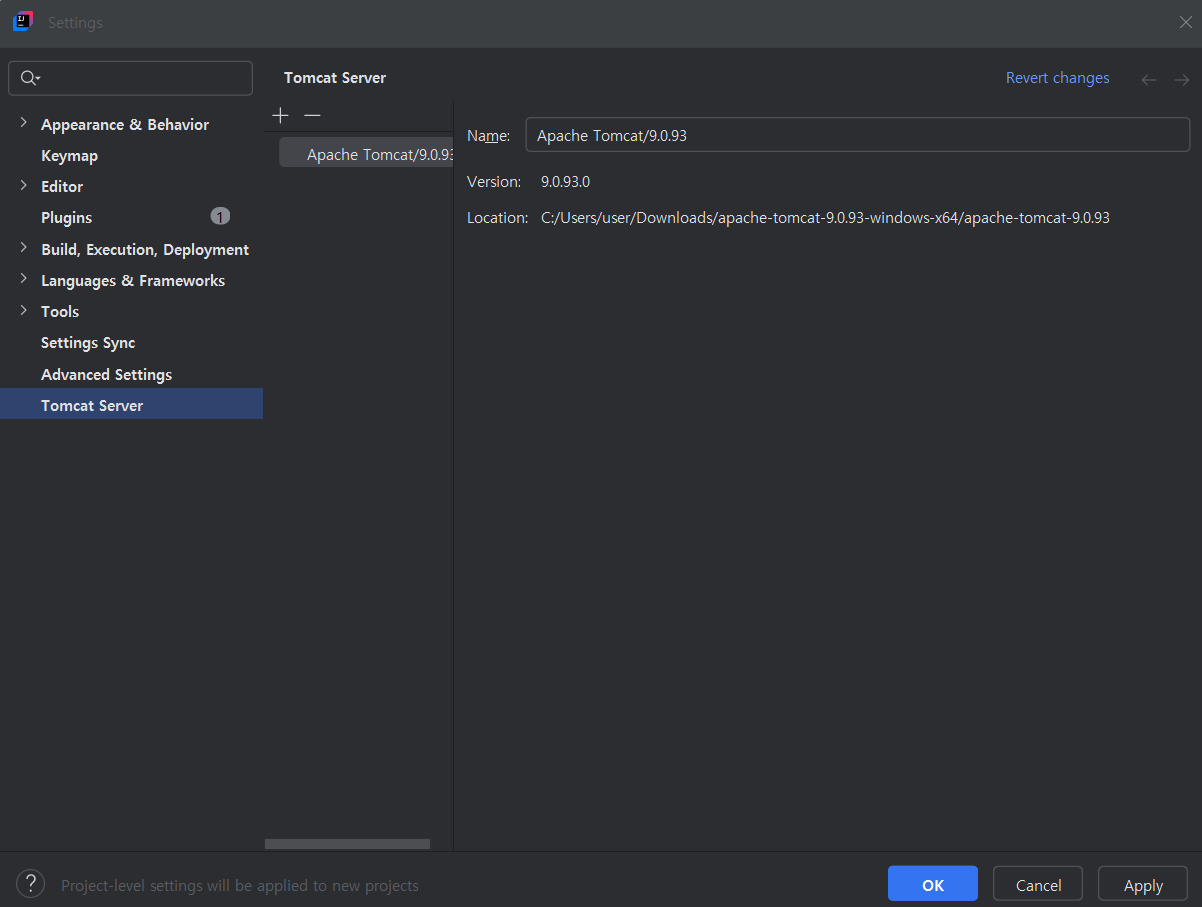Confirm with the OK button
Screen dimensions: 1202x907
(x=933, y=884)
